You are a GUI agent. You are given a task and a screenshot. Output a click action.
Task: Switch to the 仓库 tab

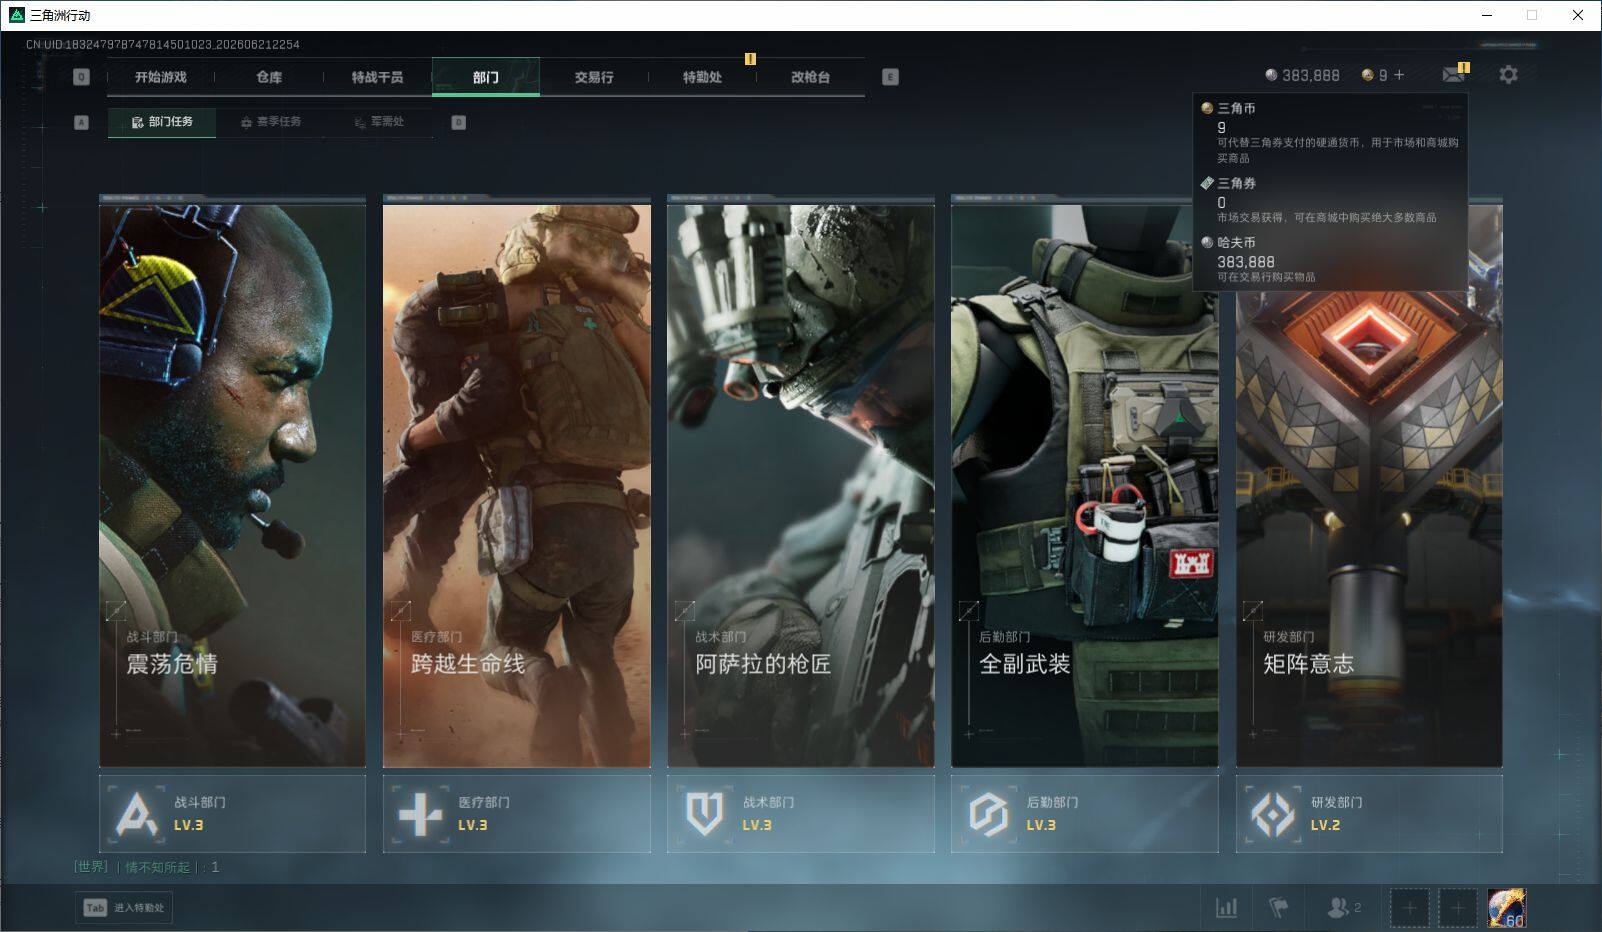pos(269,77)
